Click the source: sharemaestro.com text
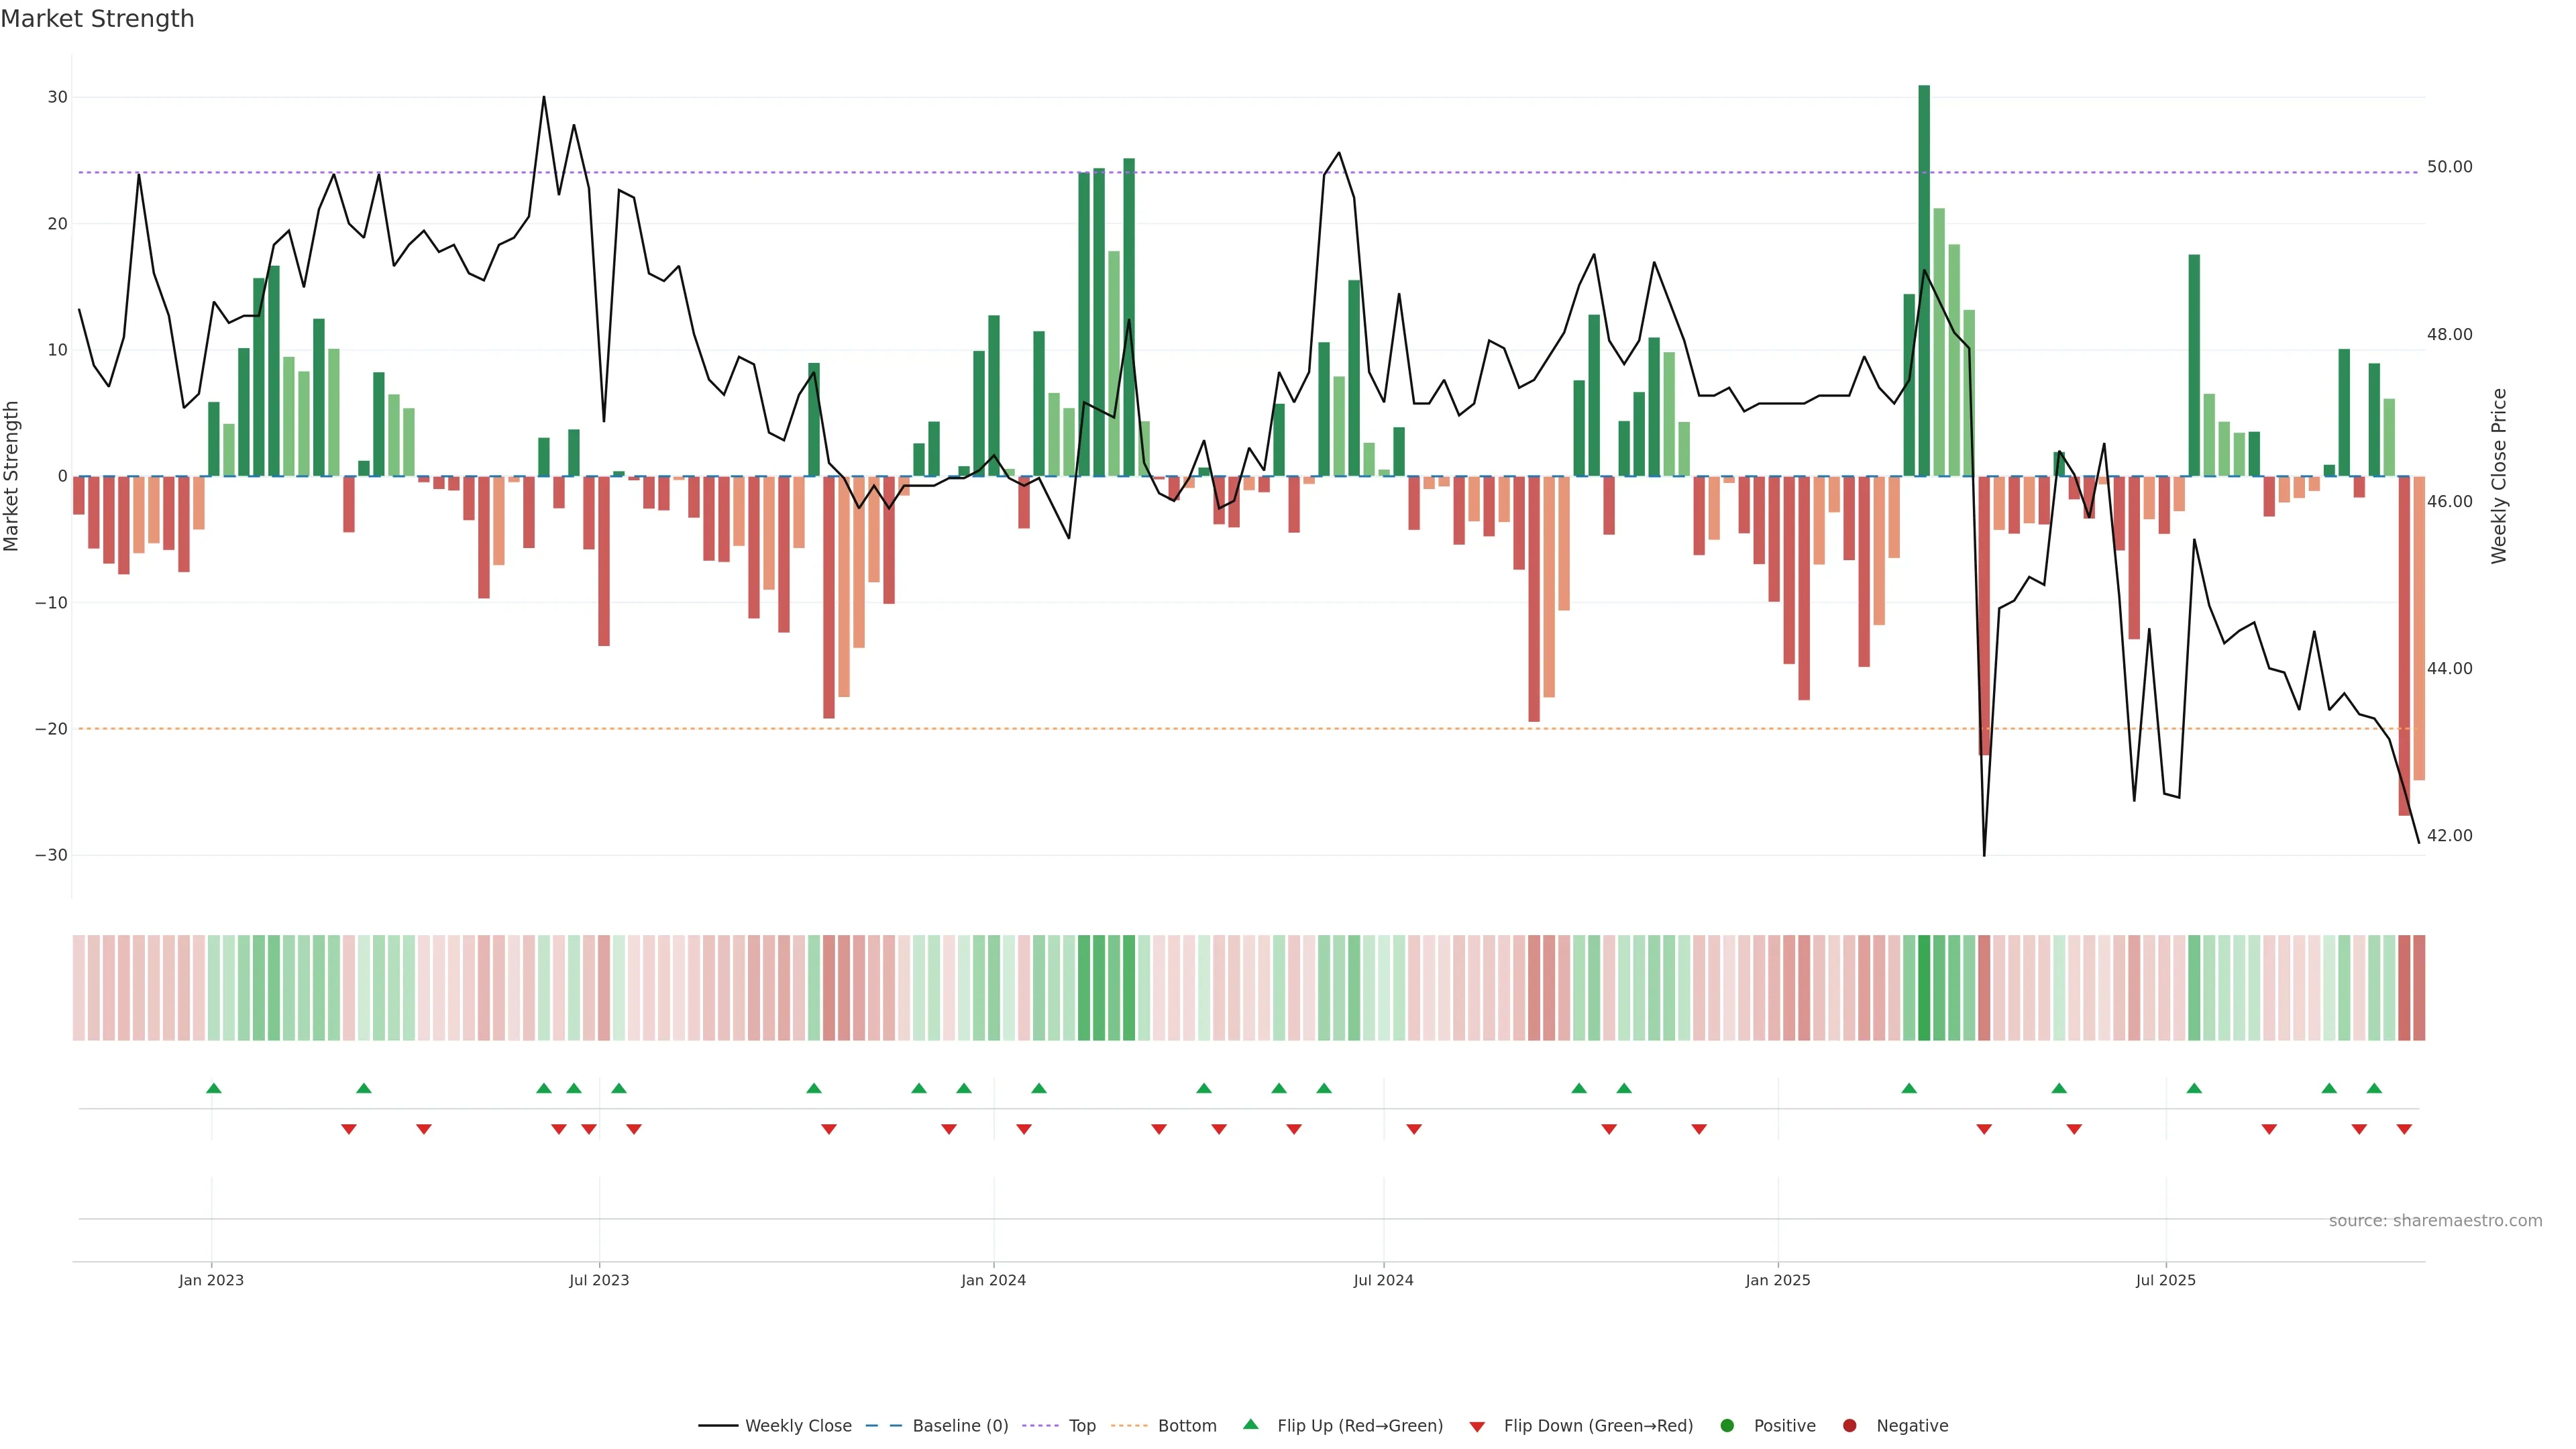This screenshot has width=2576, height=1449. pyautogui.click(x=2435, y=1221)
